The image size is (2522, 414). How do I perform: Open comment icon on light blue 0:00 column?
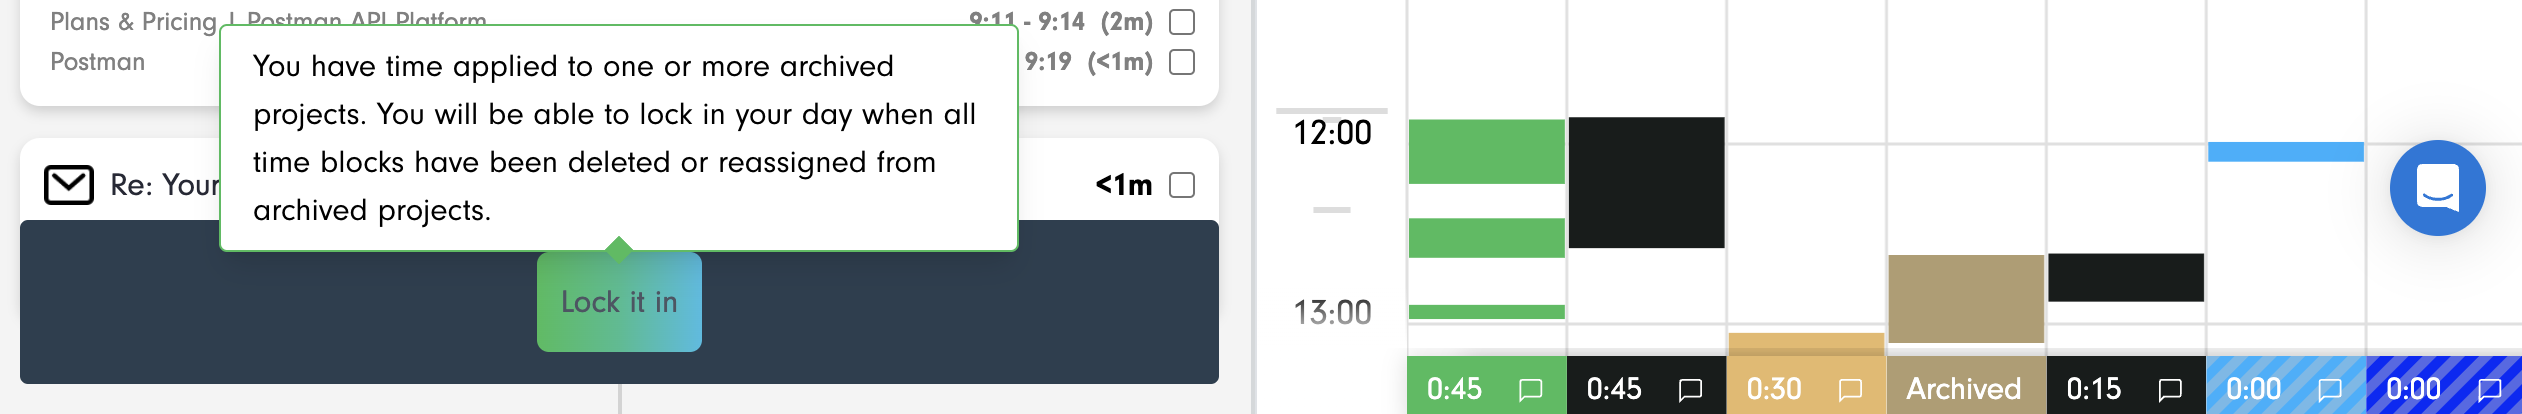2330,389
